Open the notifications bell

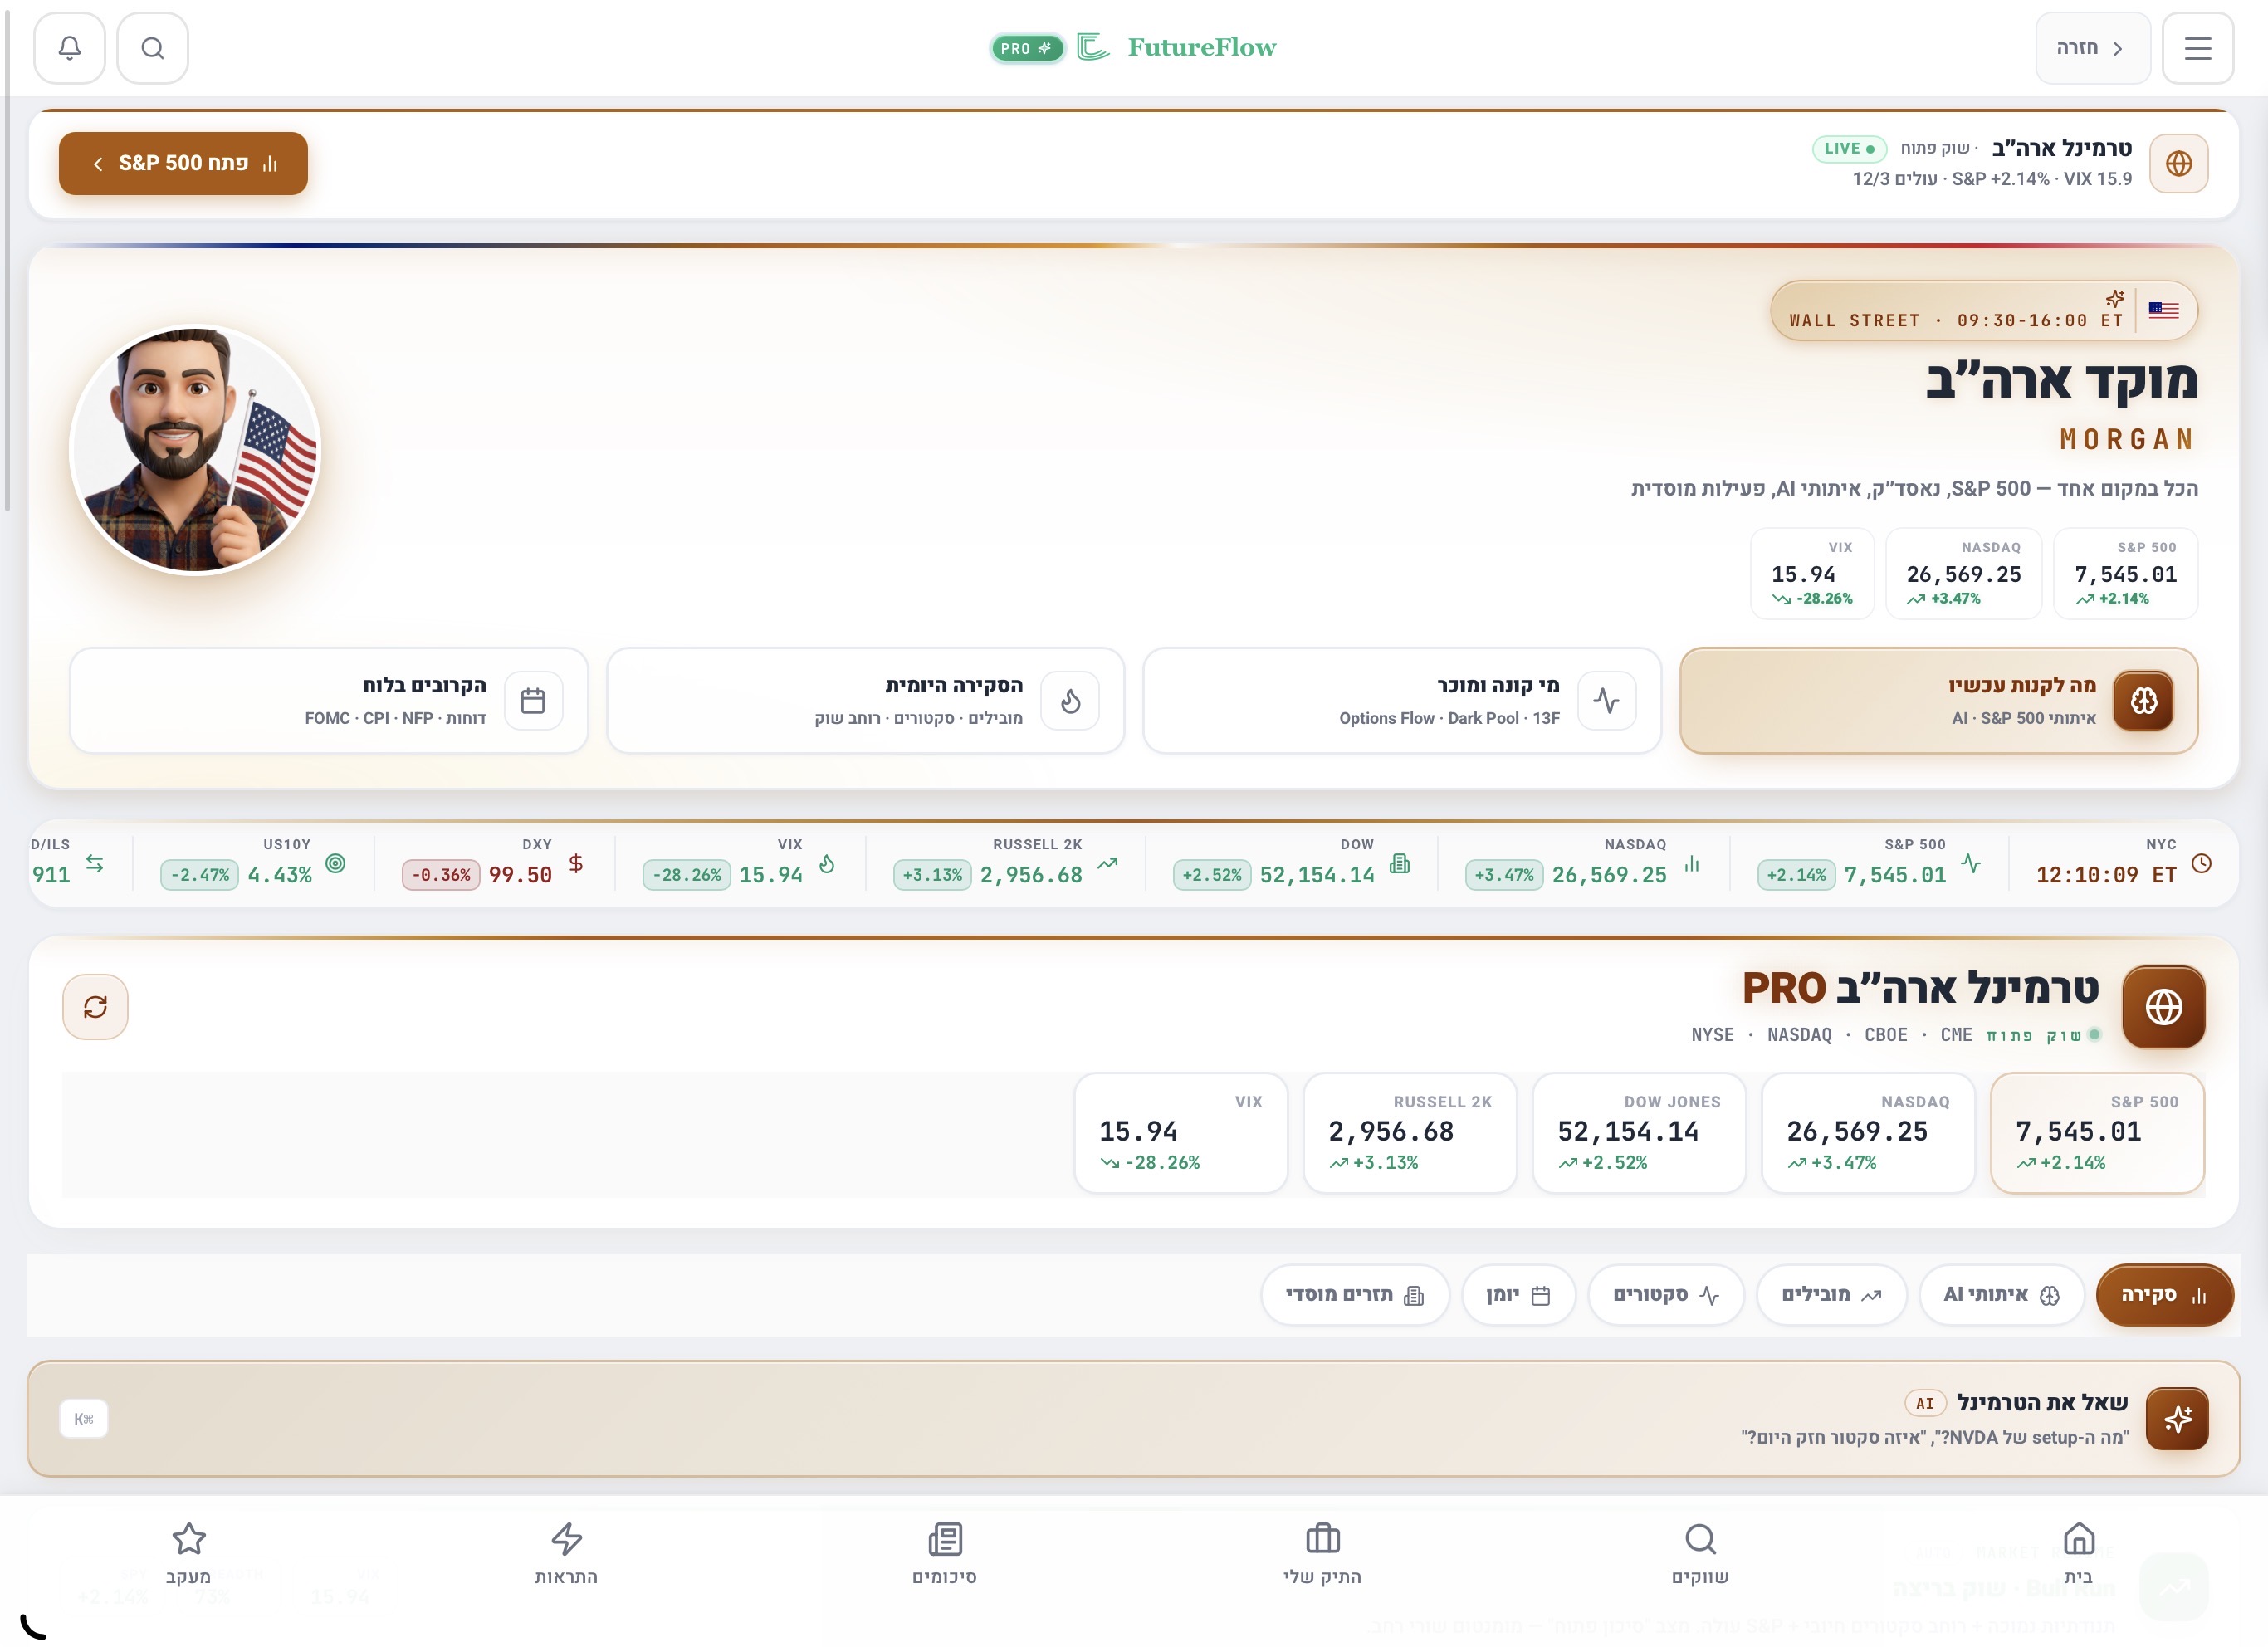pos(69,48)
